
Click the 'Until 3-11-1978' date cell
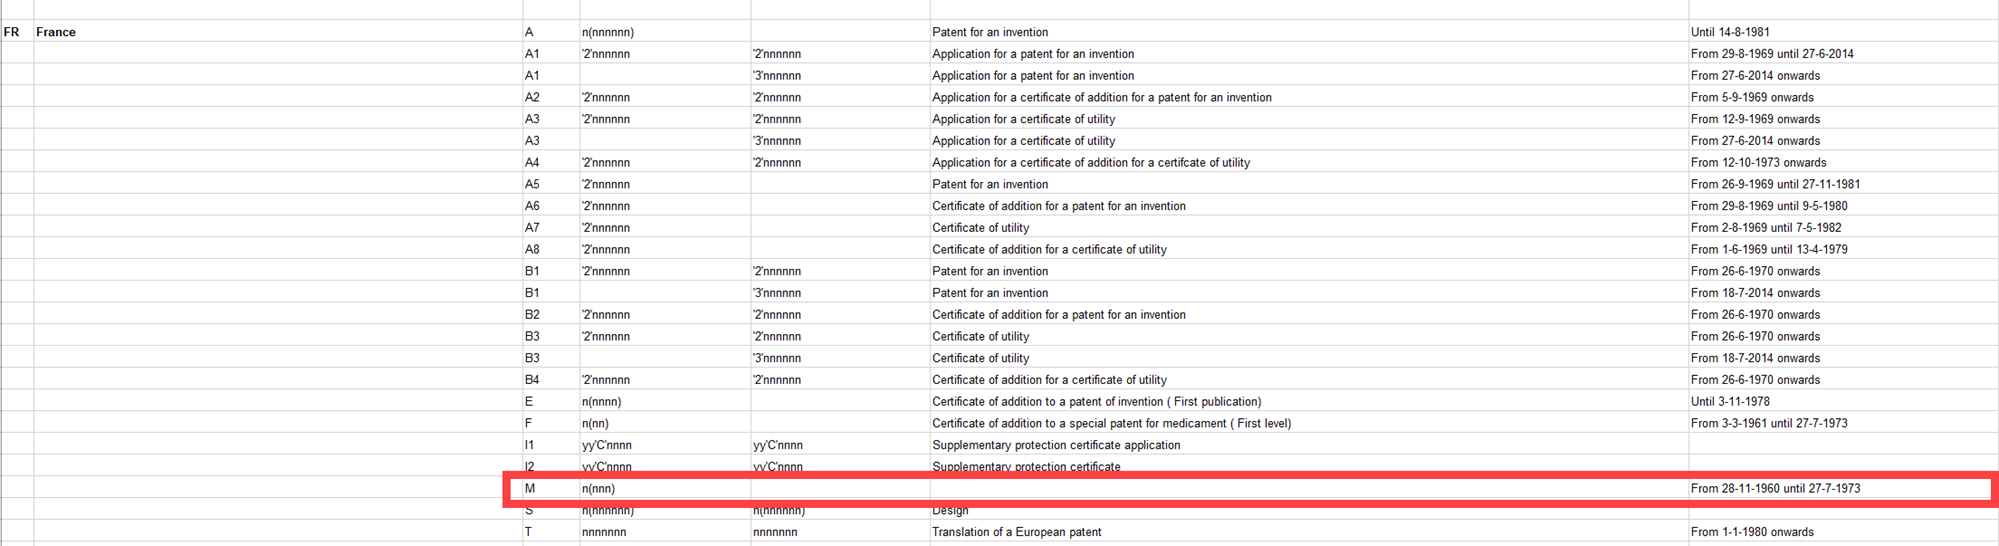1729,402
